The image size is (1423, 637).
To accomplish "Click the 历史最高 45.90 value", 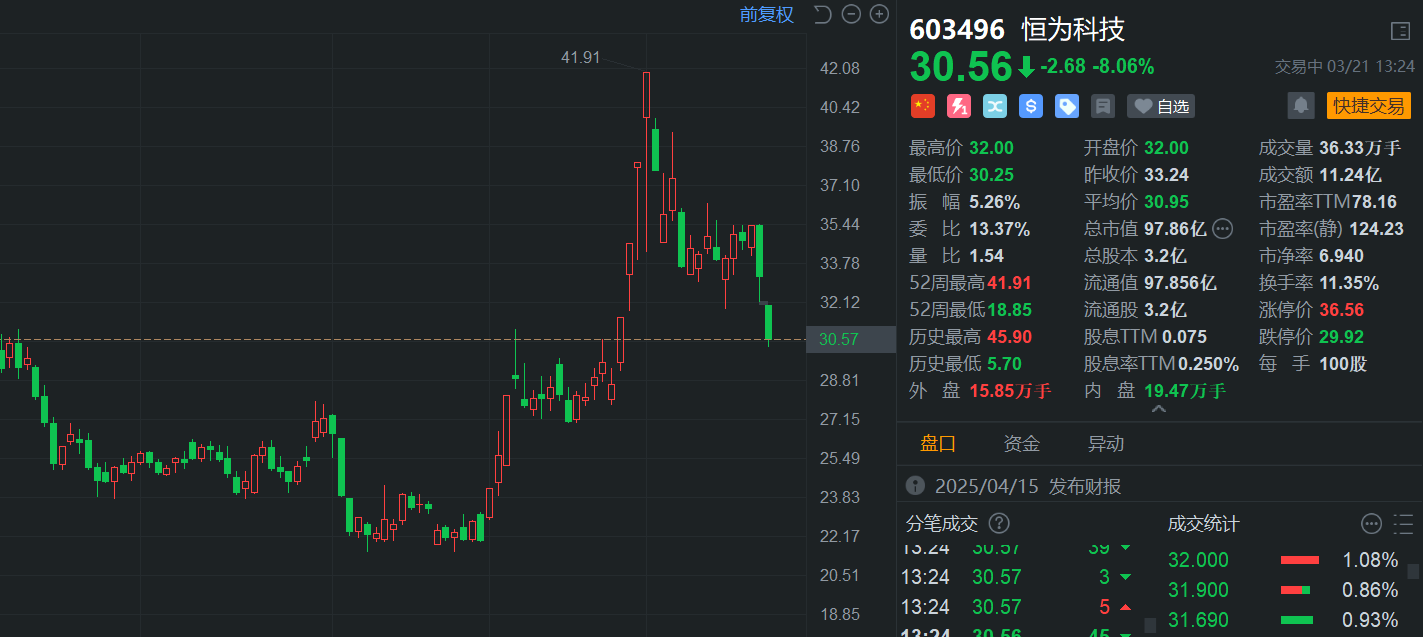I will (1009, 337).
